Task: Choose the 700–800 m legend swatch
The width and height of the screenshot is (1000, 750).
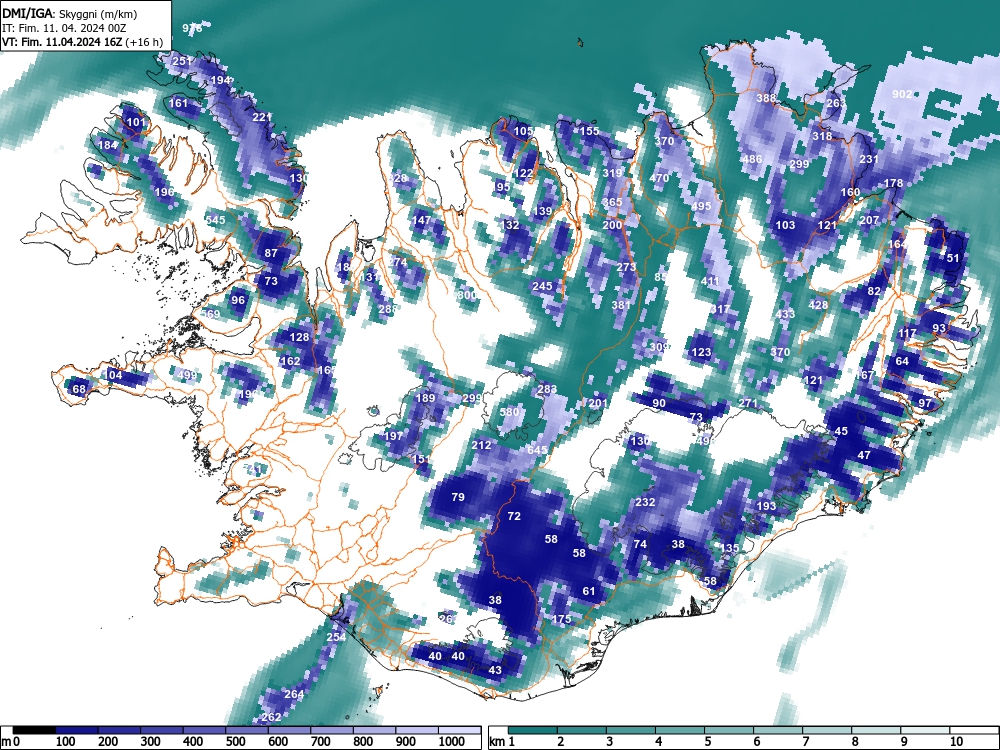Action: pos(332,730)
